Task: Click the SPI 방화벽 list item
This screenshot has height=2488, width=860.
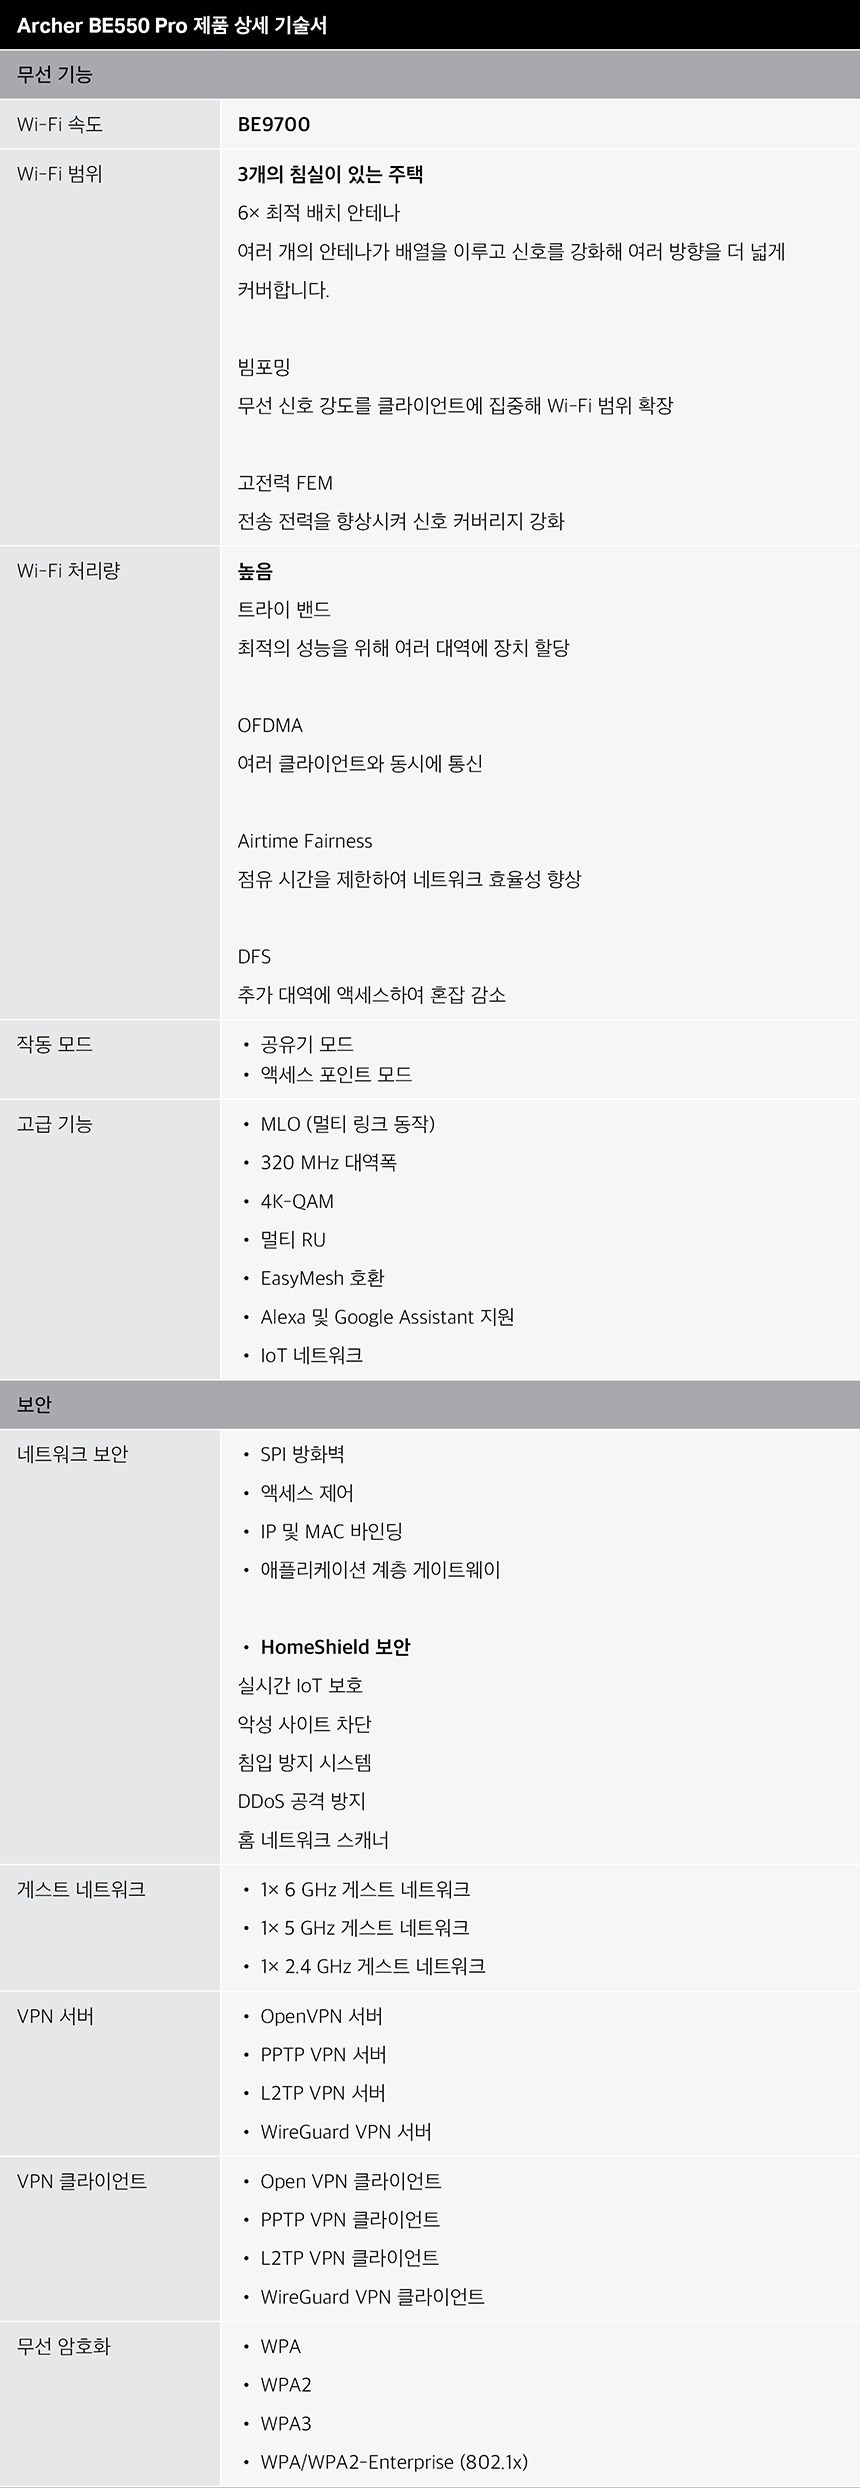Action: coord(302,1454)
